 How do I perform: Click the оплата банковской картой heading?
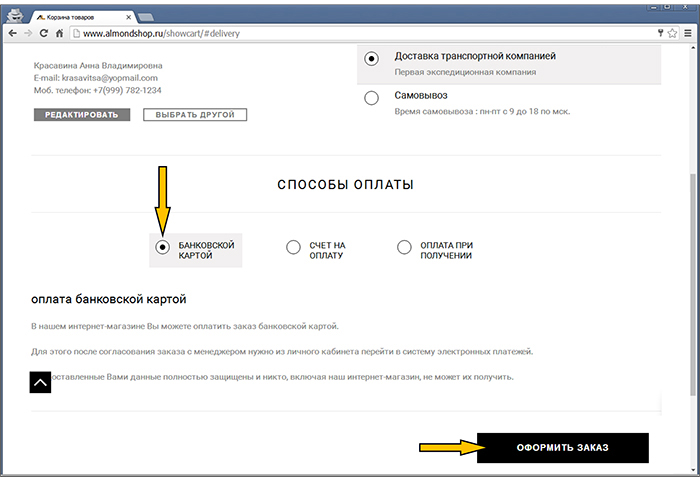tap(108, 299)
